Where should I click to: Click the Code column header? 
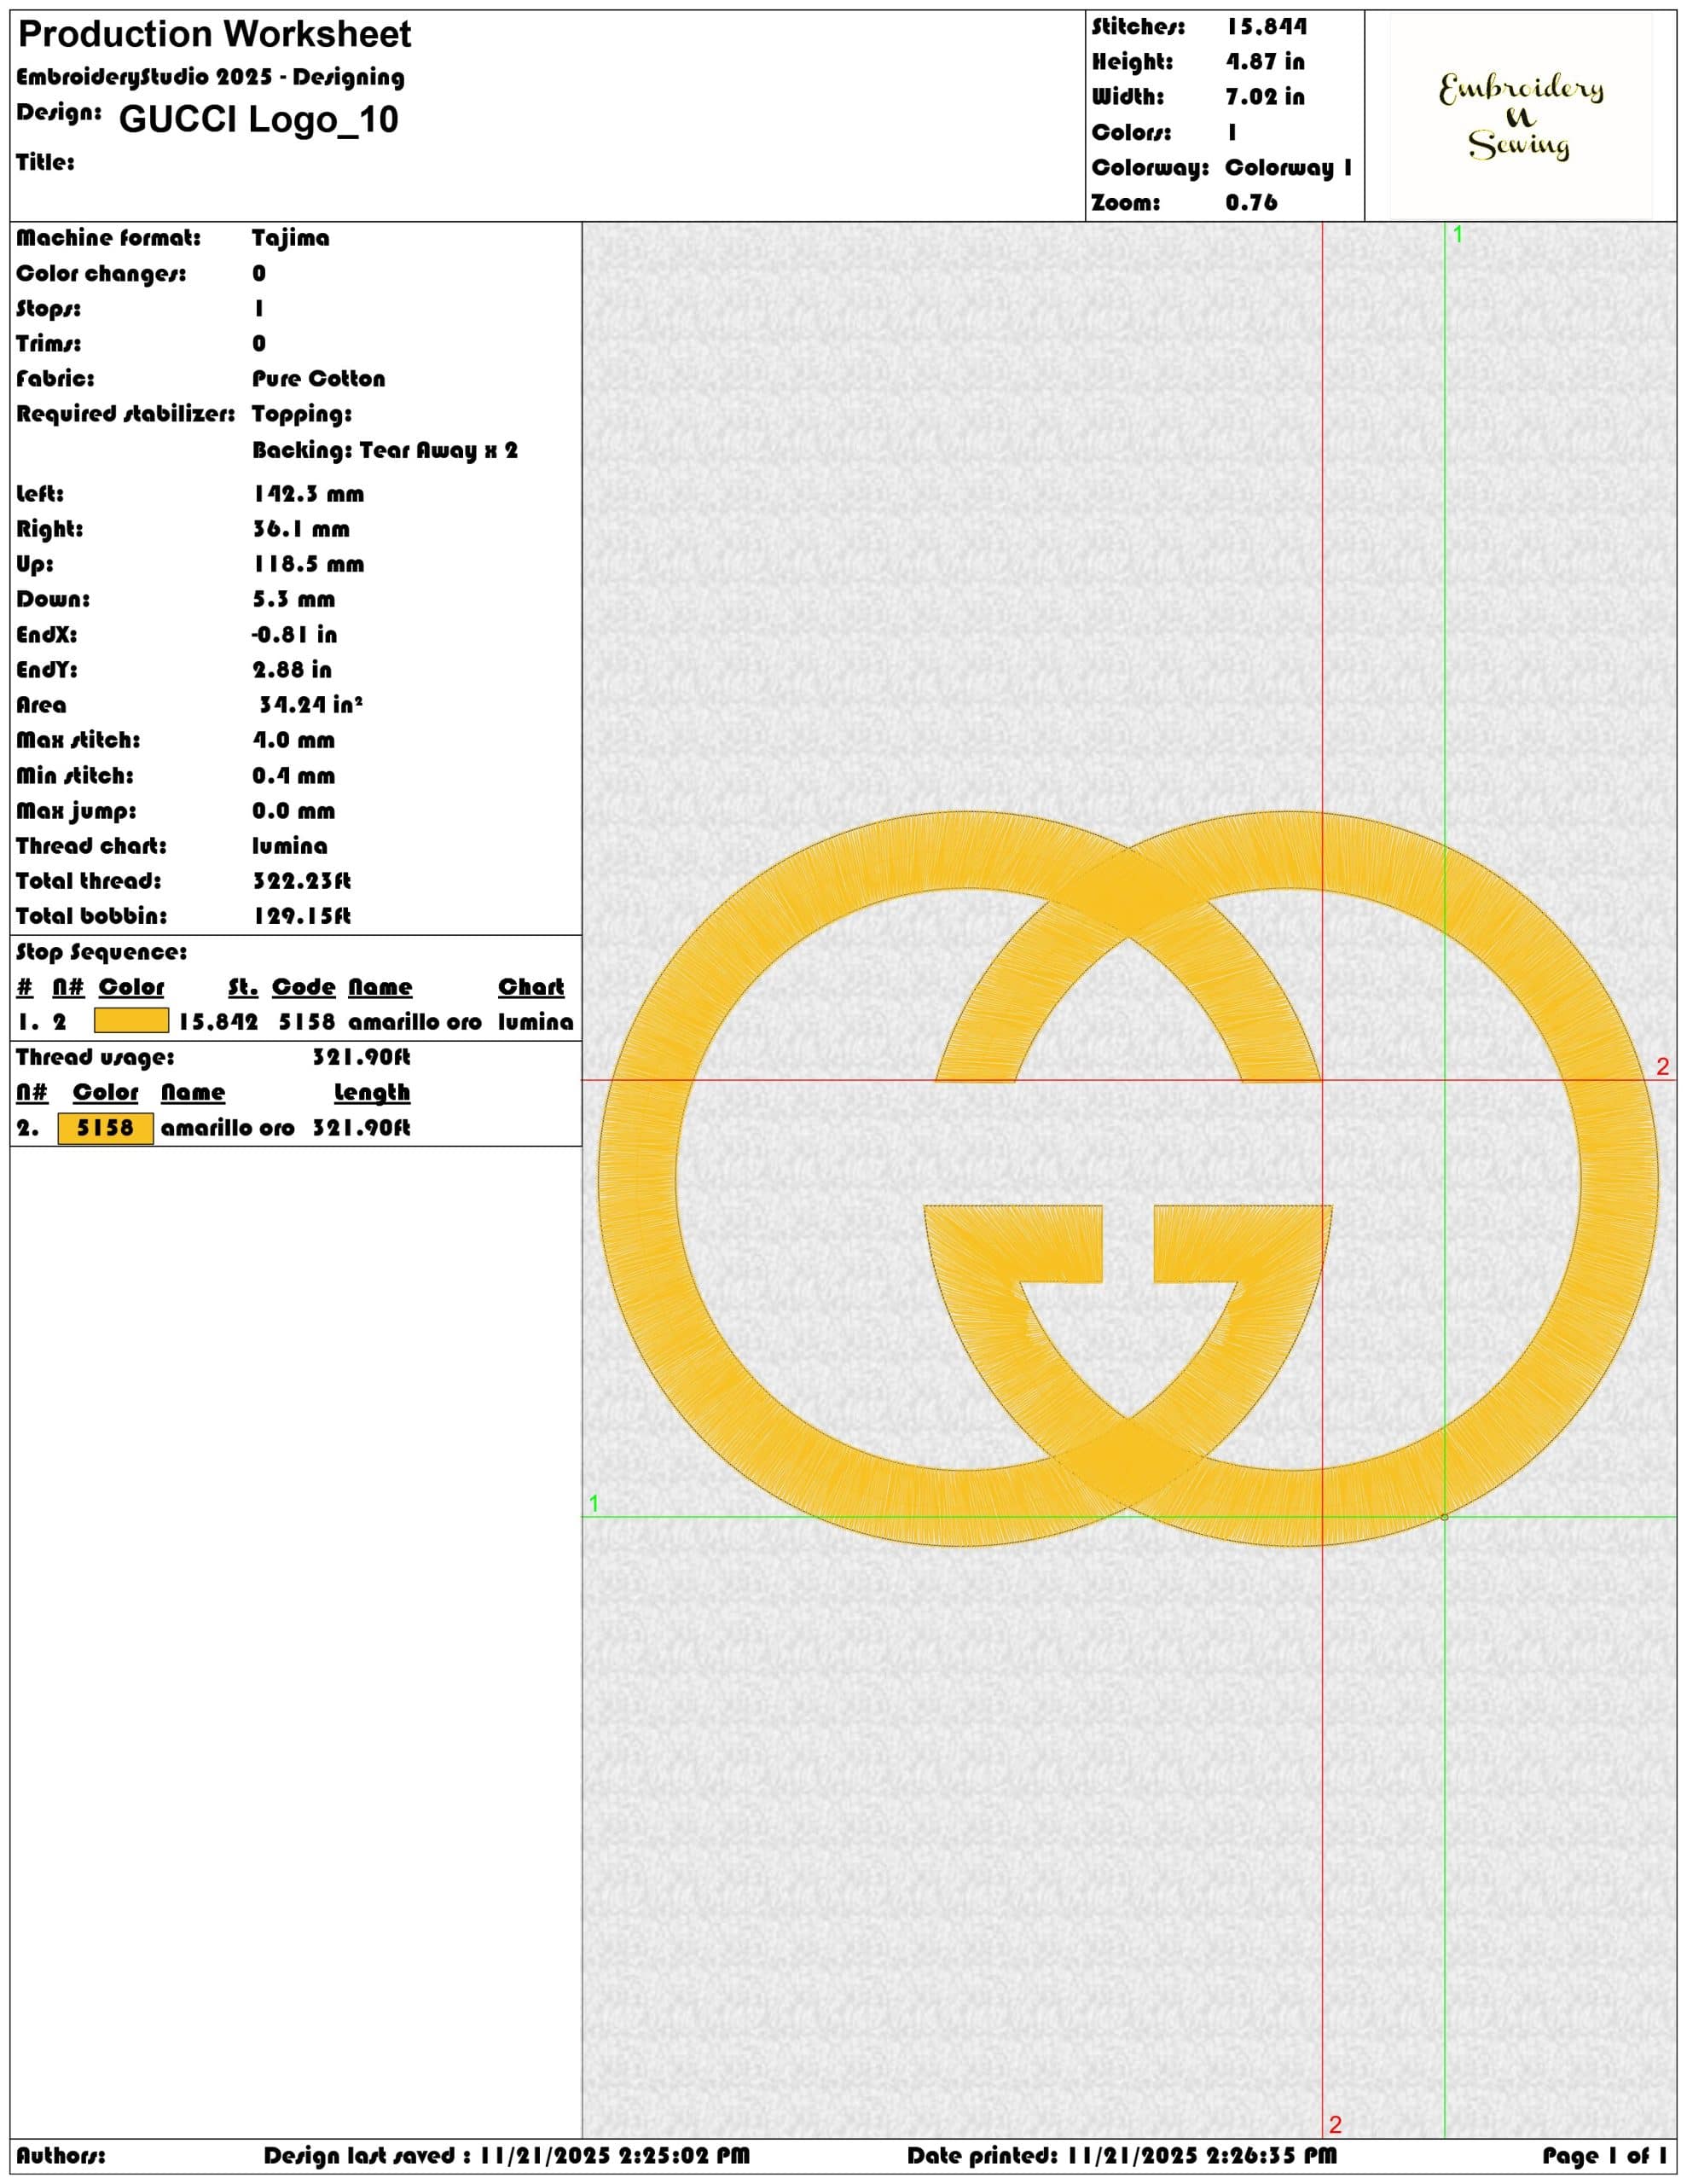point(303,988)
